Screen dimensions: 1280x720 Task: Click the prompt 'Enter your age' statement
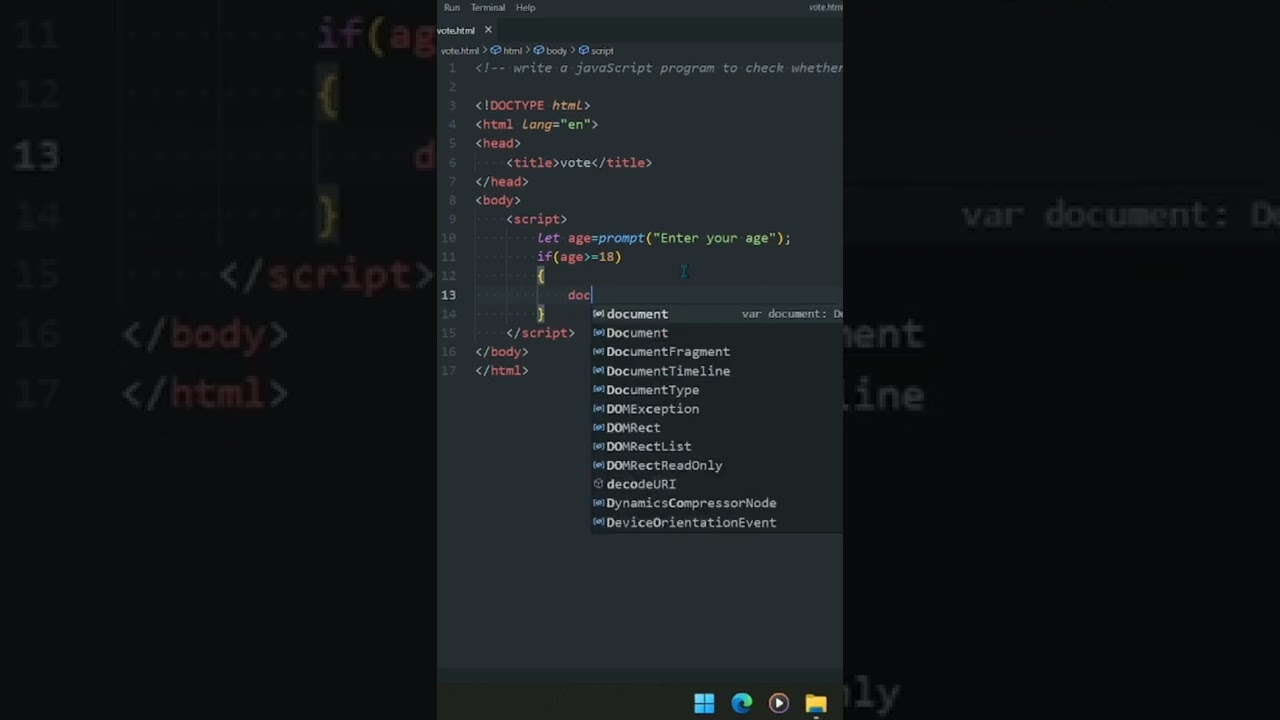[664, 238]
